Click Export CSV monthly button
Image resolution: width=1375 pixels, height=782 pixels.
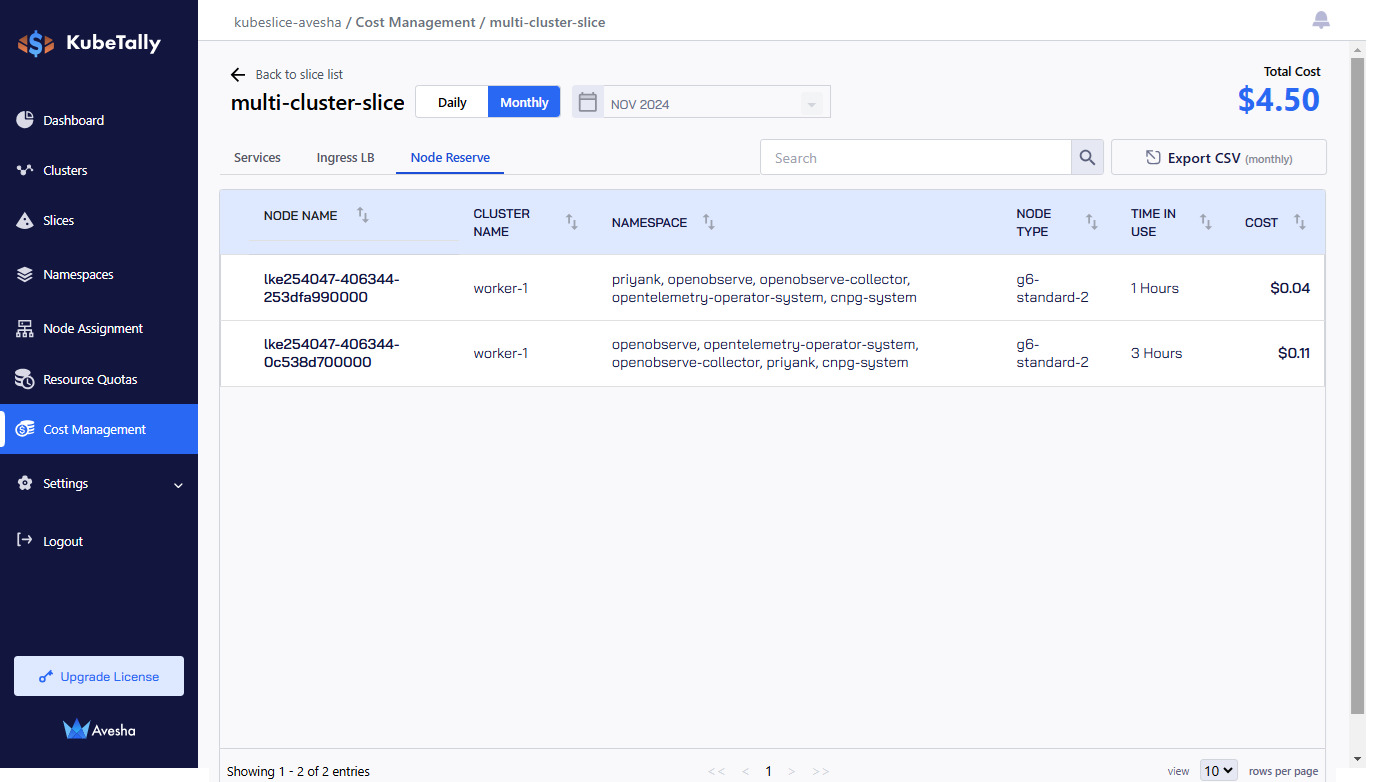[1219, 157]
